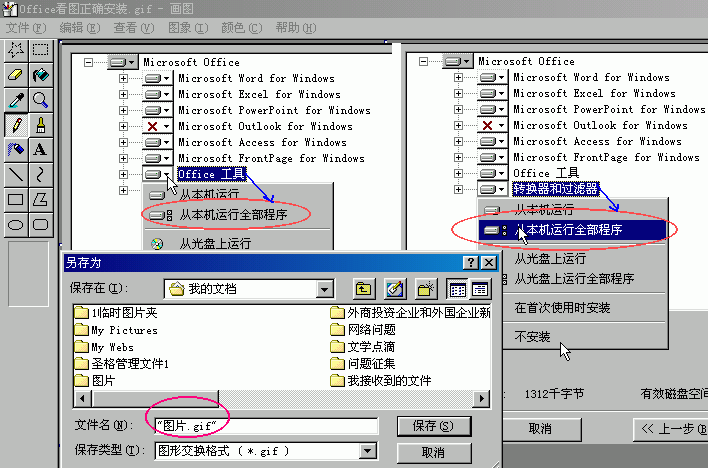Choose the Rounded Rectangle tool
708x468 pixels.
(x=41, y=225)
